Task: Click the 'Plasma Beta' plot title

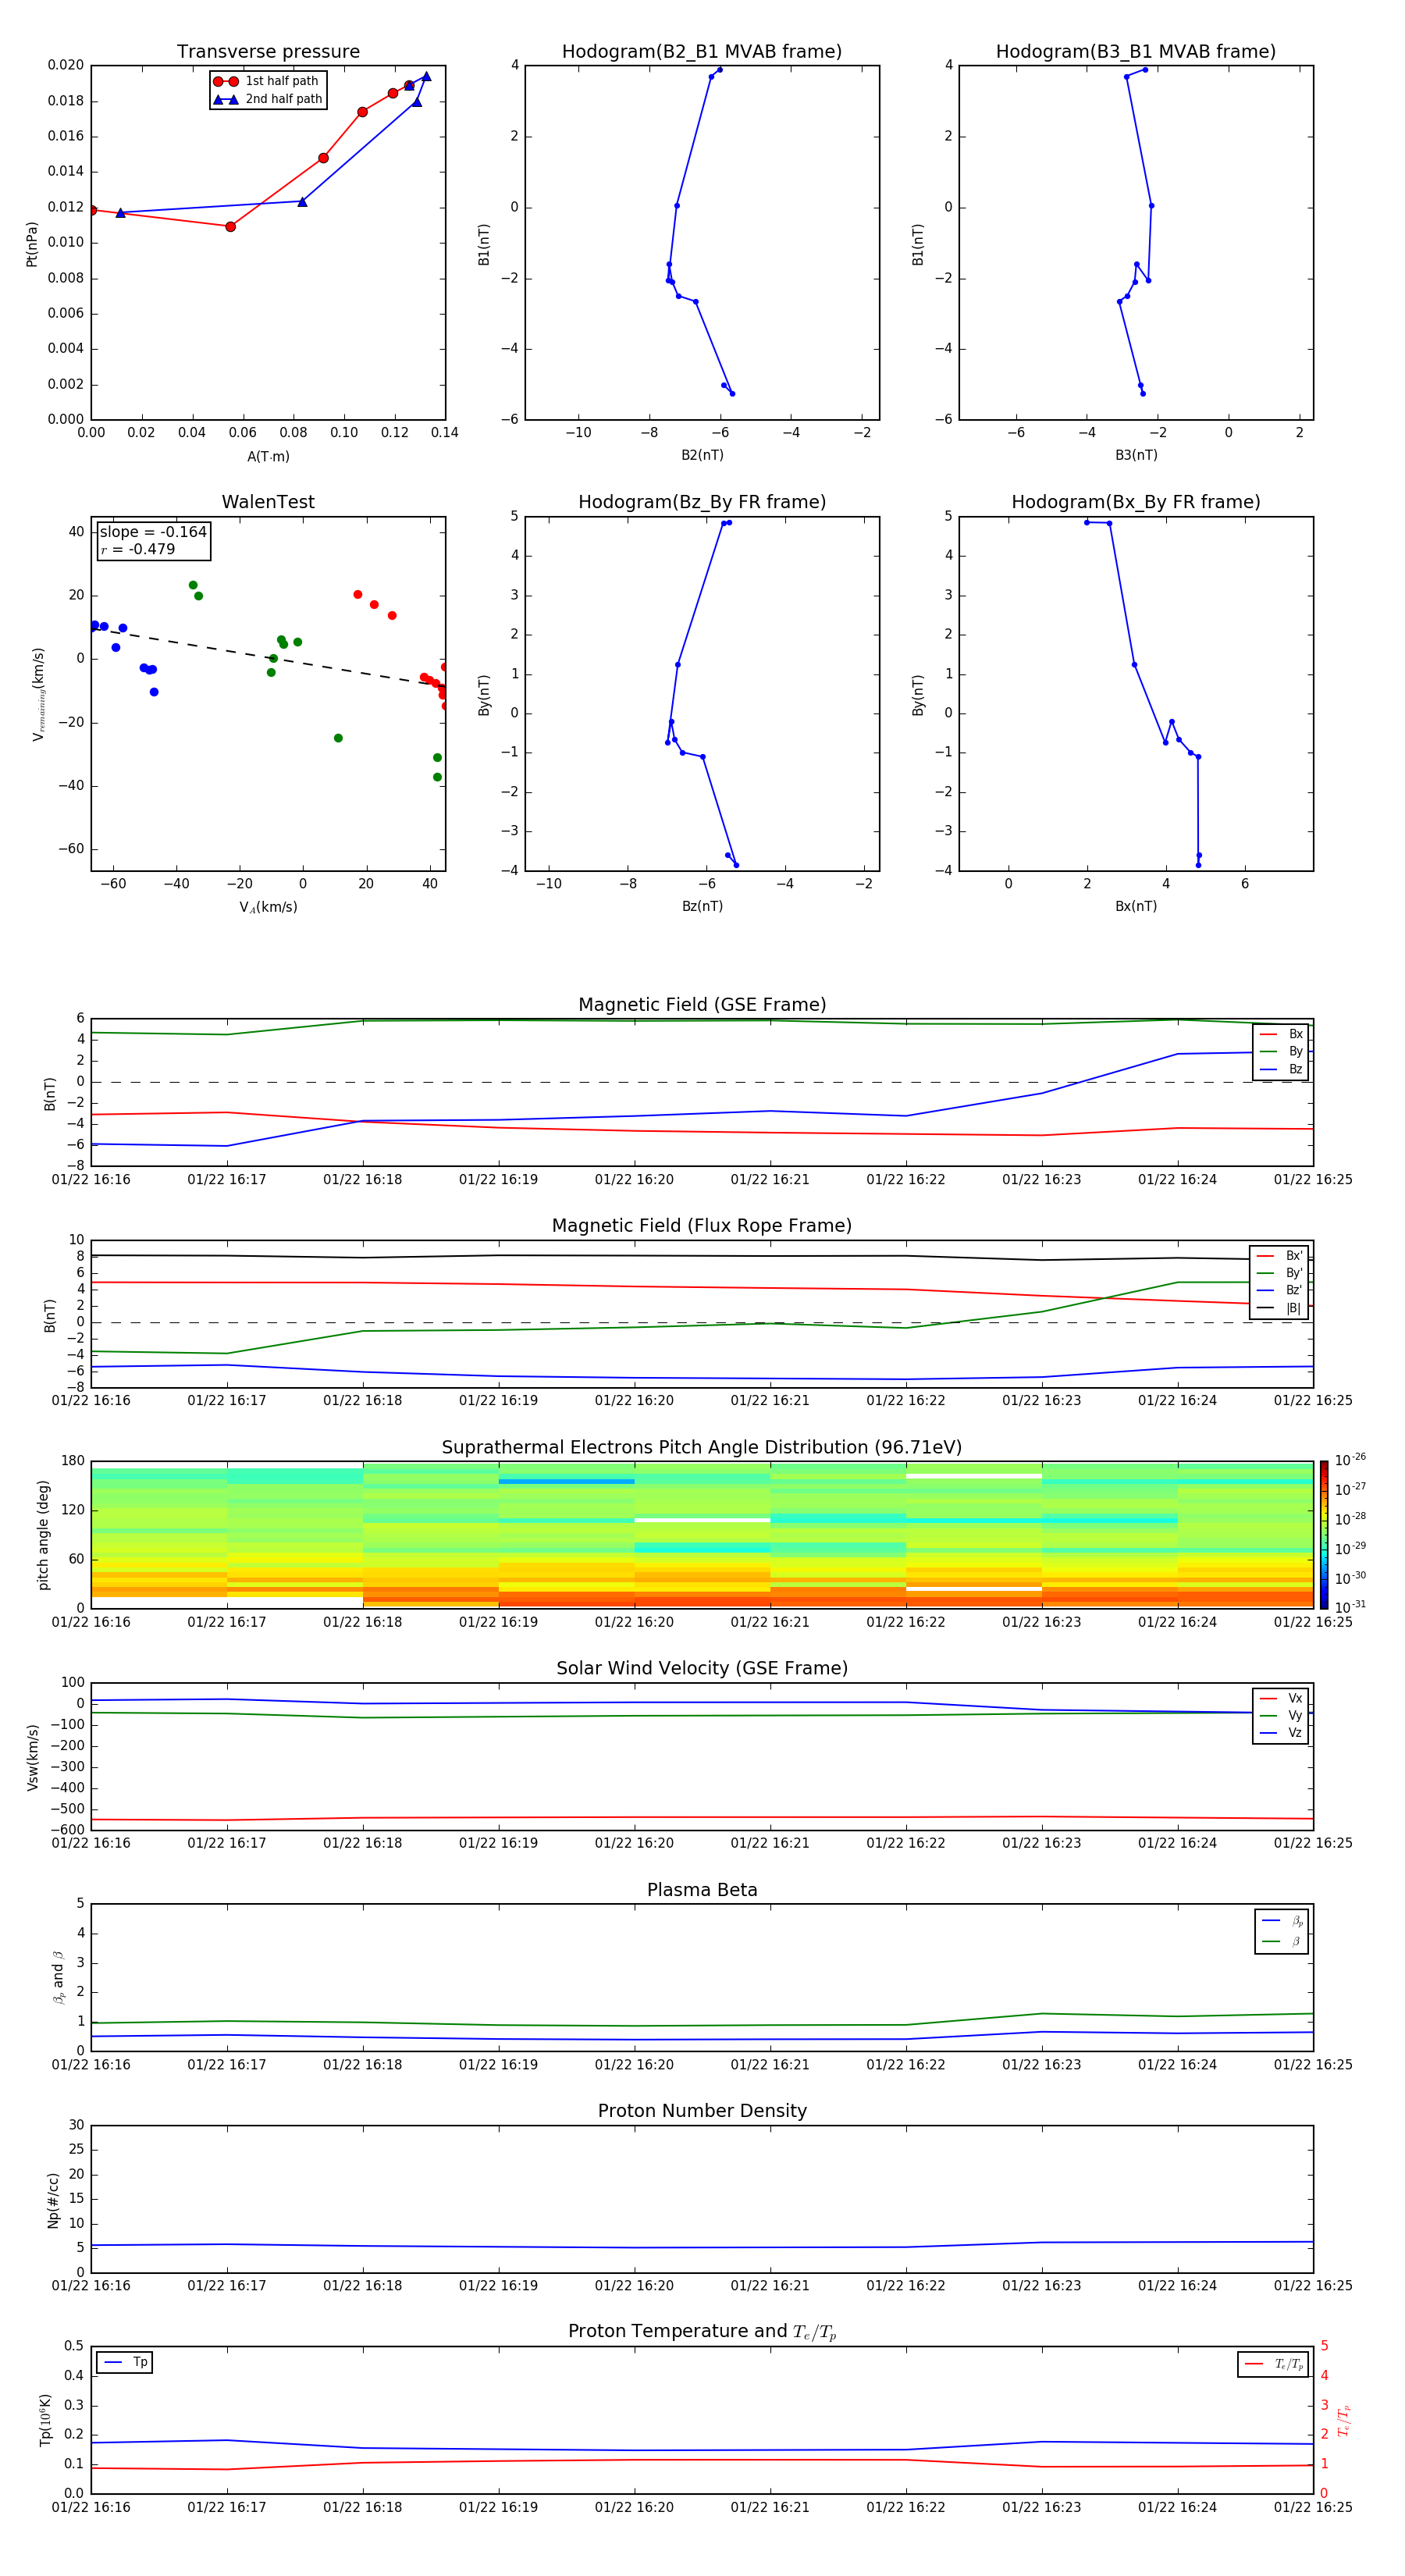Action: pos(702,1890)
